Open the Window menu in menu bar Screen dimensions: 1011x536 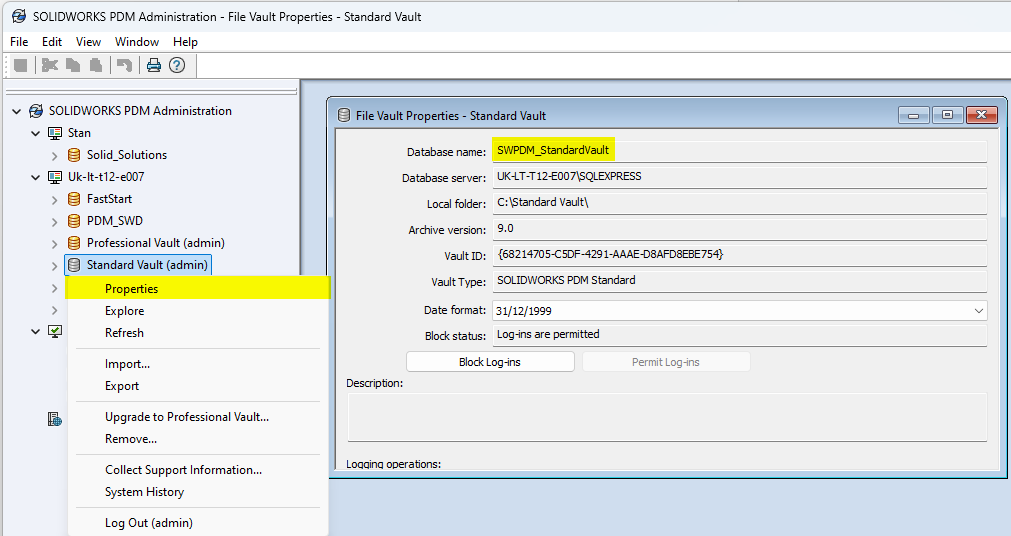coord(137,42)
